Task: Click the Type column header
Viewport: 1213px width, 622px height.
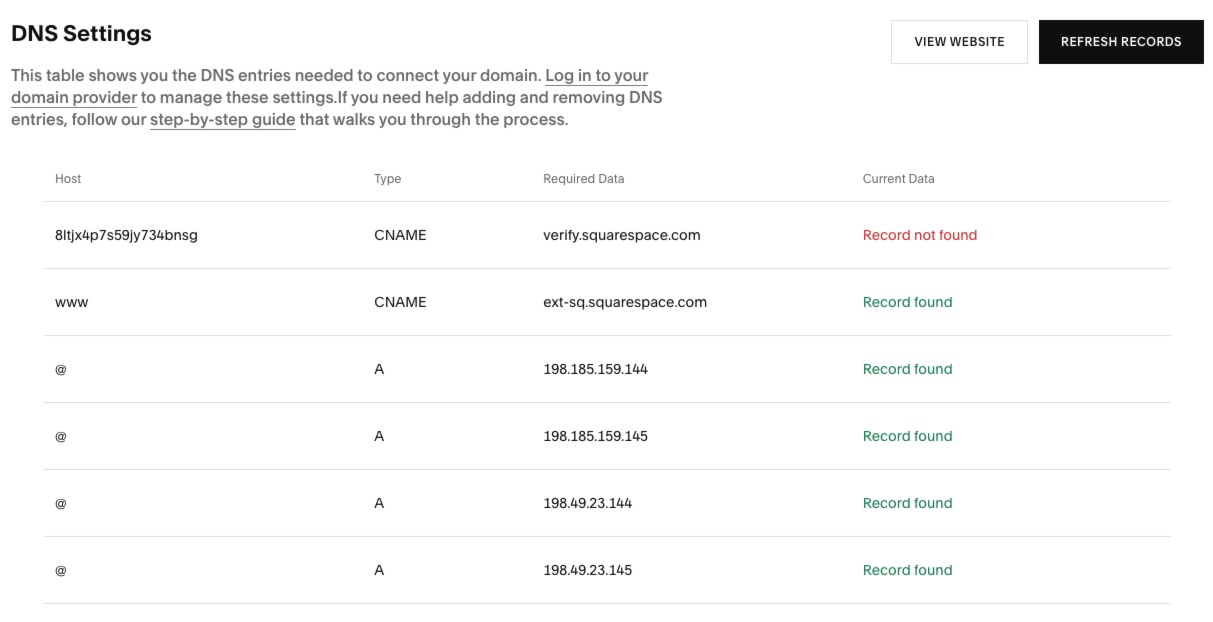Action: coord(386,178)
